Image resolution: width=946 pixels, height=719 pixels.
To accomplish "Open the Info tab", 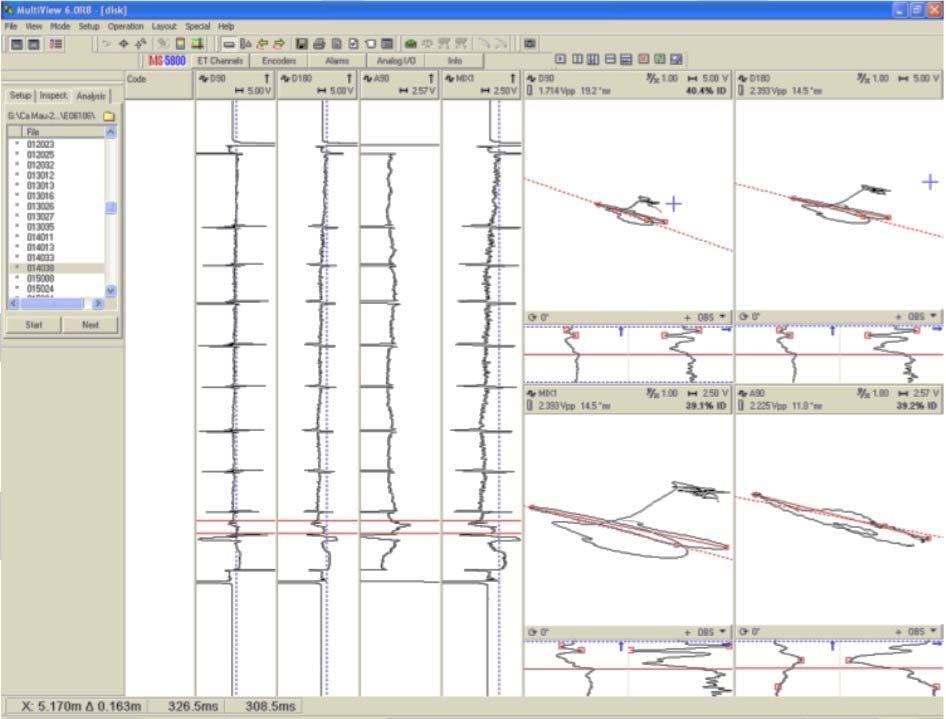I will 454,60.
